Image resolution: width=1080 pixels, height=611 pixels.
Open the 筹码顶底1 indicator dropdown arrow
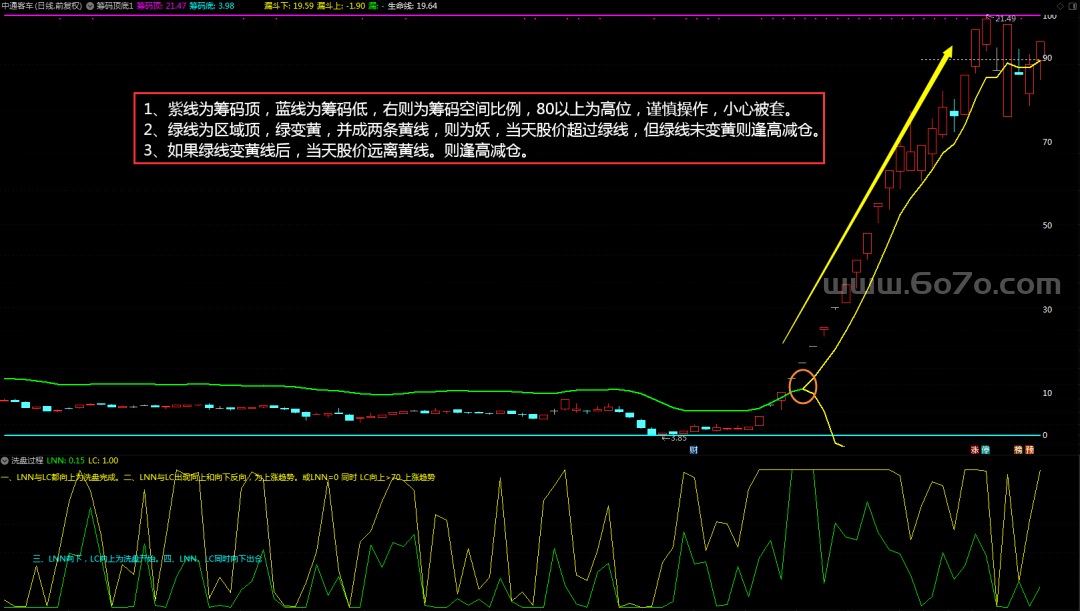click(90, 6)
